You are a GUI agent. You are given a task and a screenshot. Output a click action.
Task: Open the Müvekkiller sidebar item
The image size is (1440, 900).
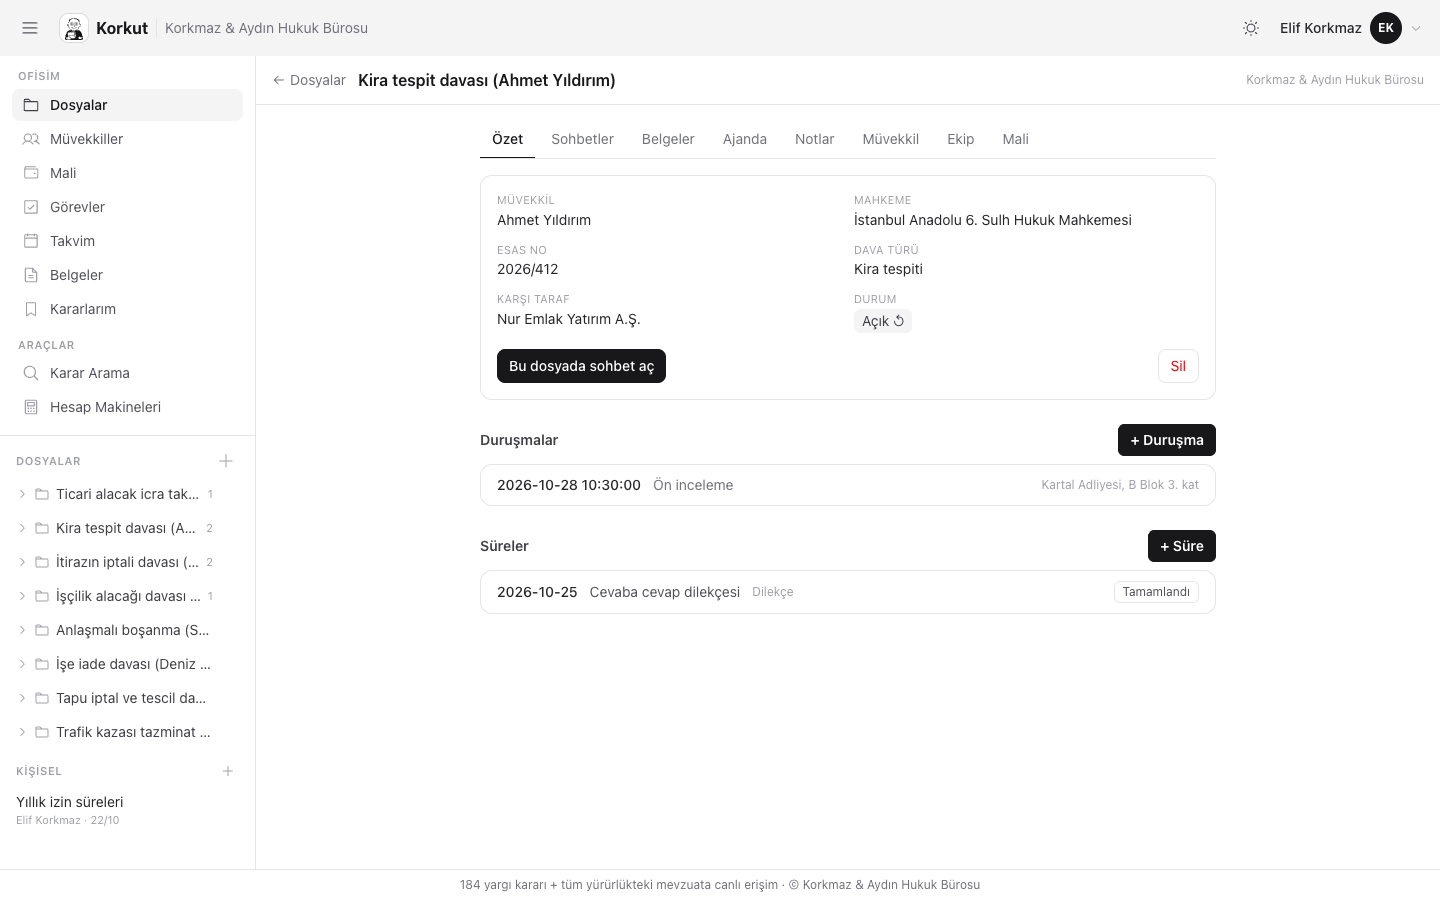[127, 139]
